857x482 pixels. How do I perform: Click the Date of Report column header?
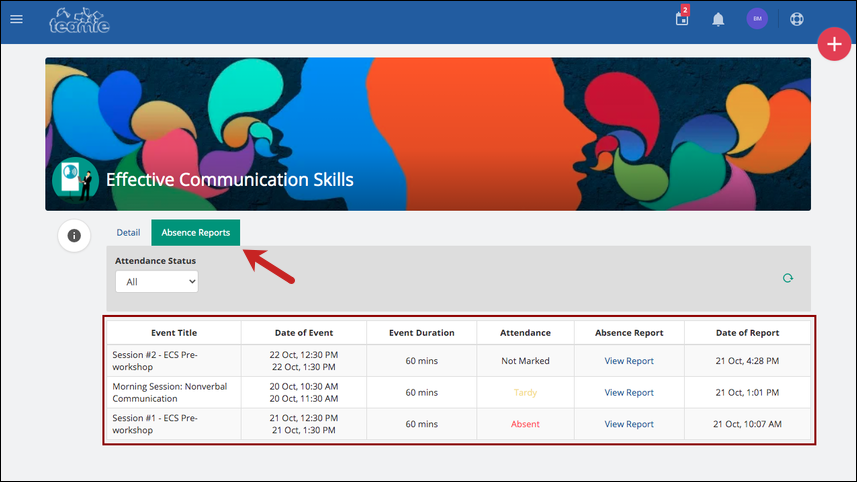pyautogui.click(x=747, y=333)
